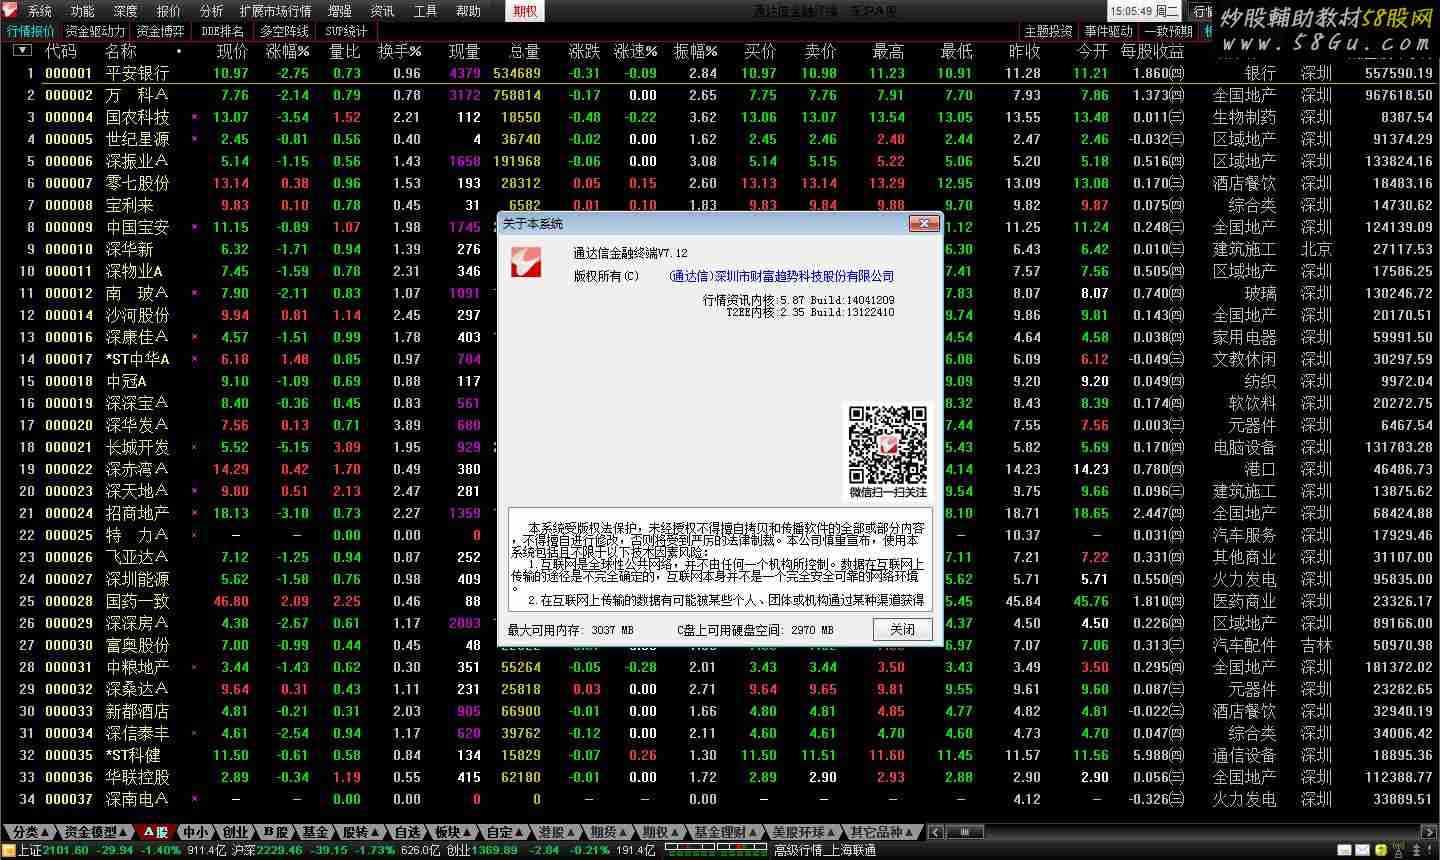Expand the 股转 bottom tab menu

(361, 832)
